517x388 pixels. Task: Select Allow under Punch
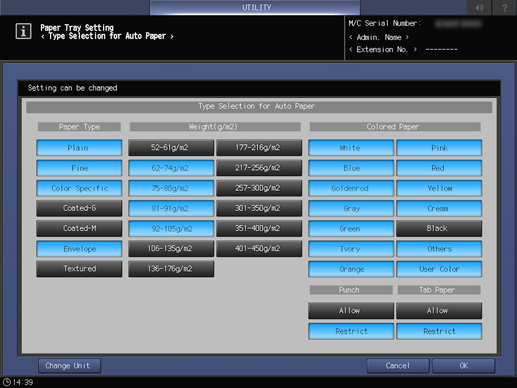(x=351, y=311)
